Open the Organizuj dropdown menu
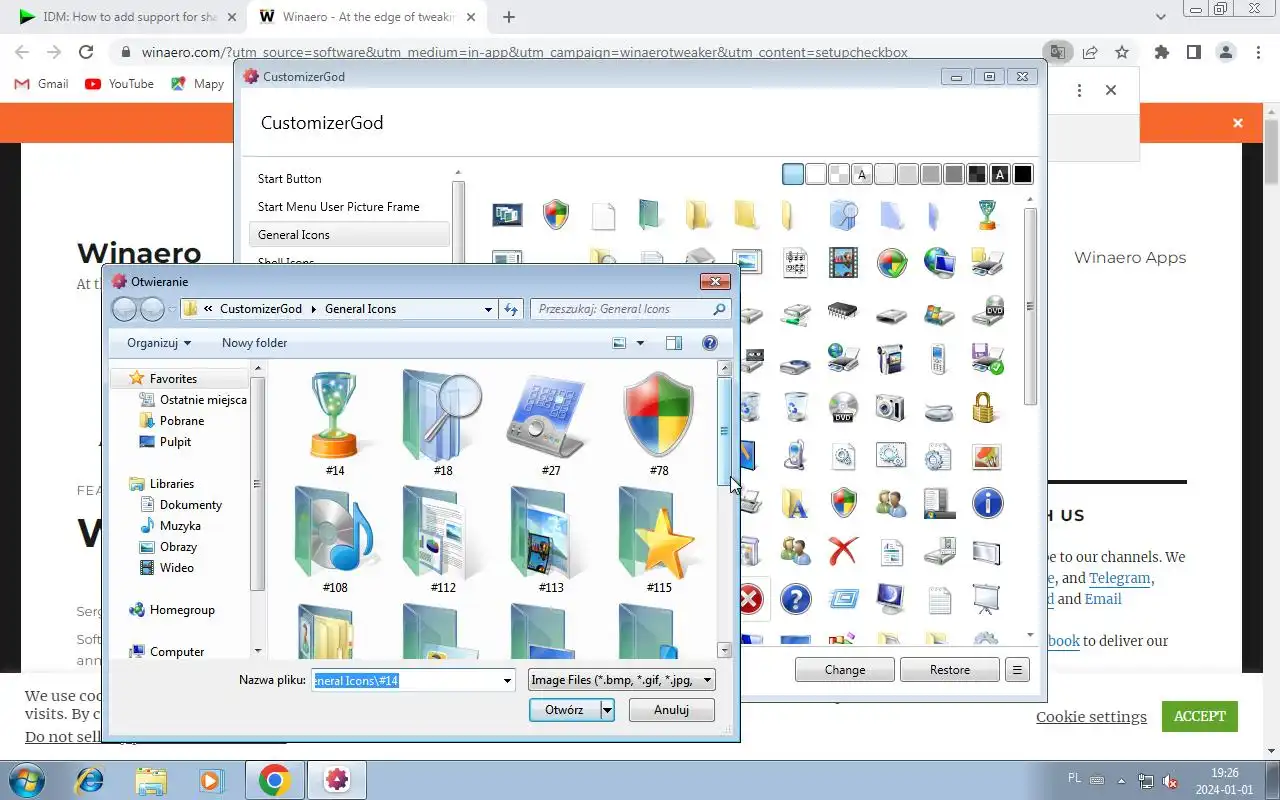Image resolution: width=1280 pixels, height=800 pixels. pyautogui.click(x=158, y=343)
